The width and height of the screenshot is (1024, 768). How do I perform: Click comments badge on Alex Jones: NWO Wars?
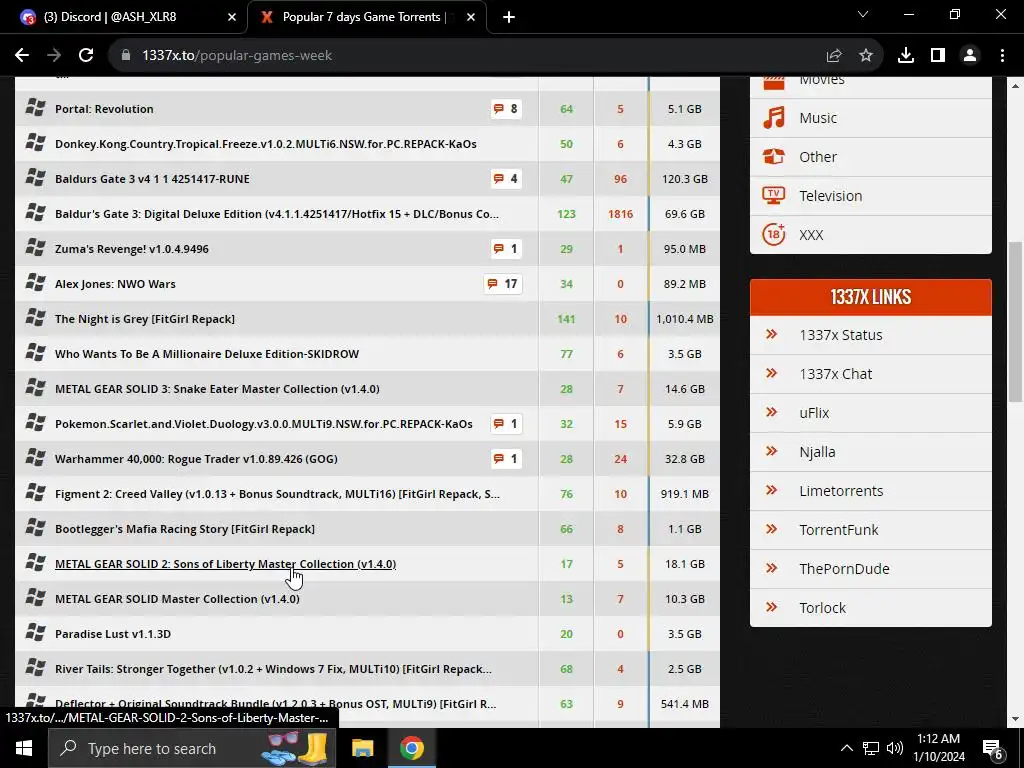click(503, 283)
